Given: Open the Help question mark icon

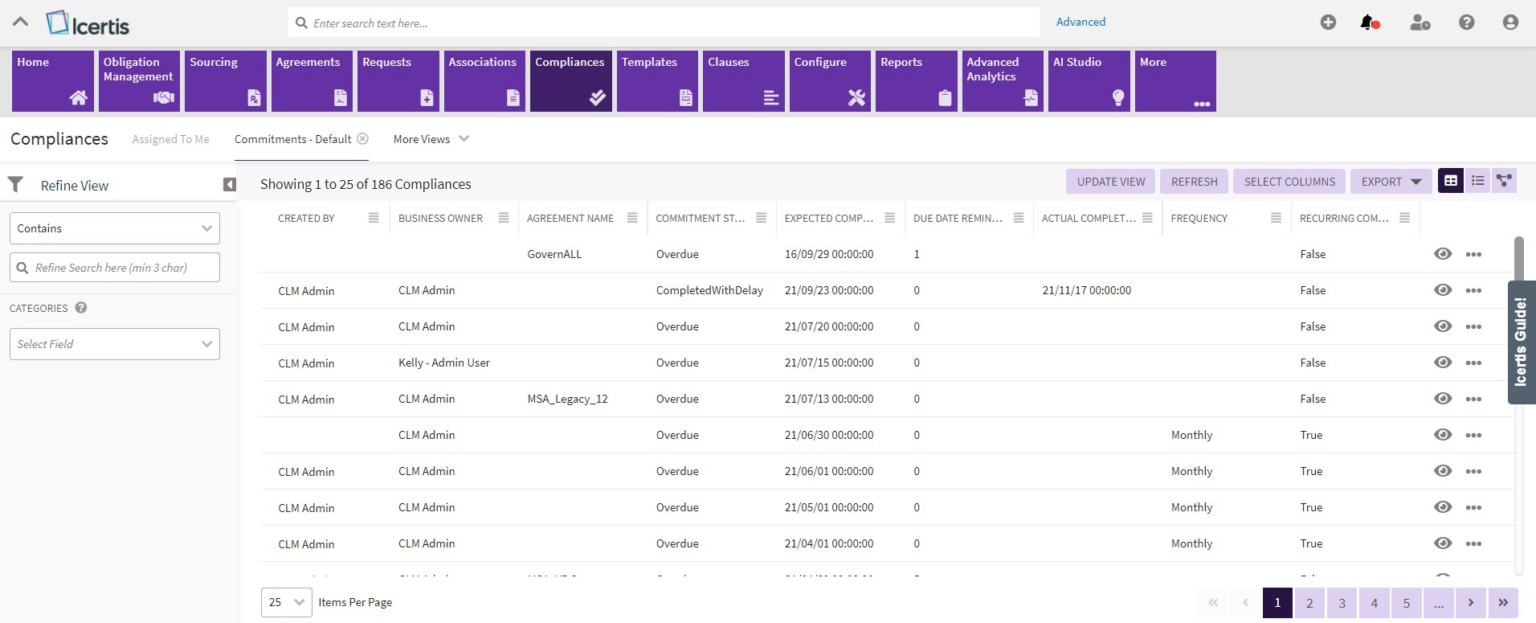Looking at the screenshot, I should tap(1466, 21).
